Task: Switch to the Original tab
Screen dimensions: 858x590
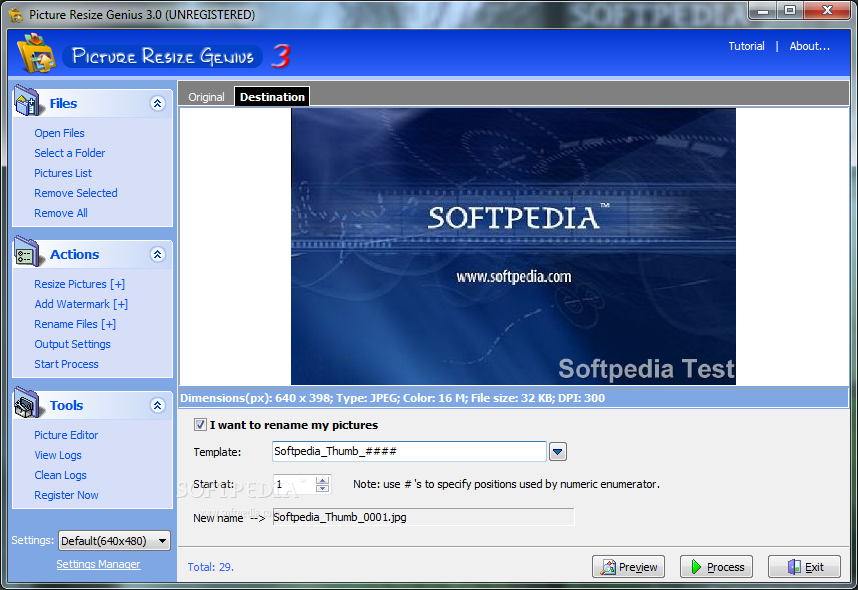Action: (206, 97)
